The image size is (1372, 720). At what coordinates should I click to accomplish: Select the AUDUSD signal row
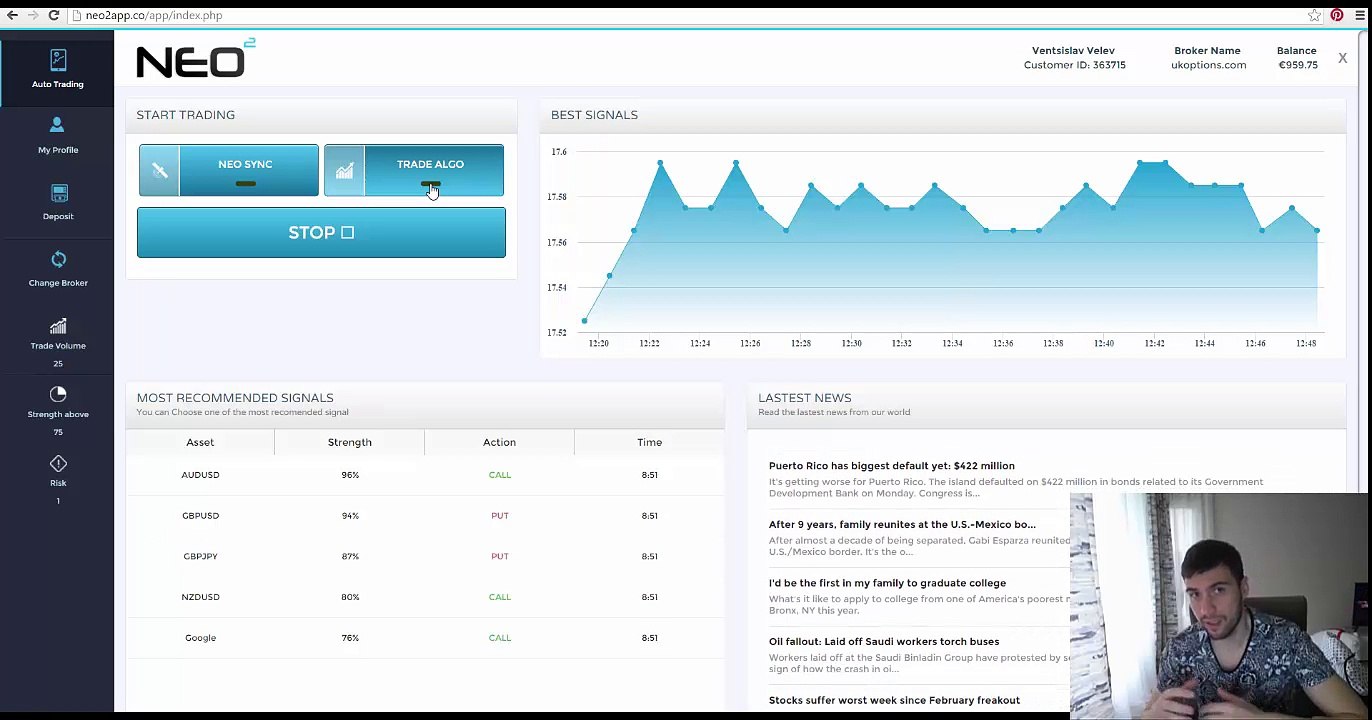(425, 475)
